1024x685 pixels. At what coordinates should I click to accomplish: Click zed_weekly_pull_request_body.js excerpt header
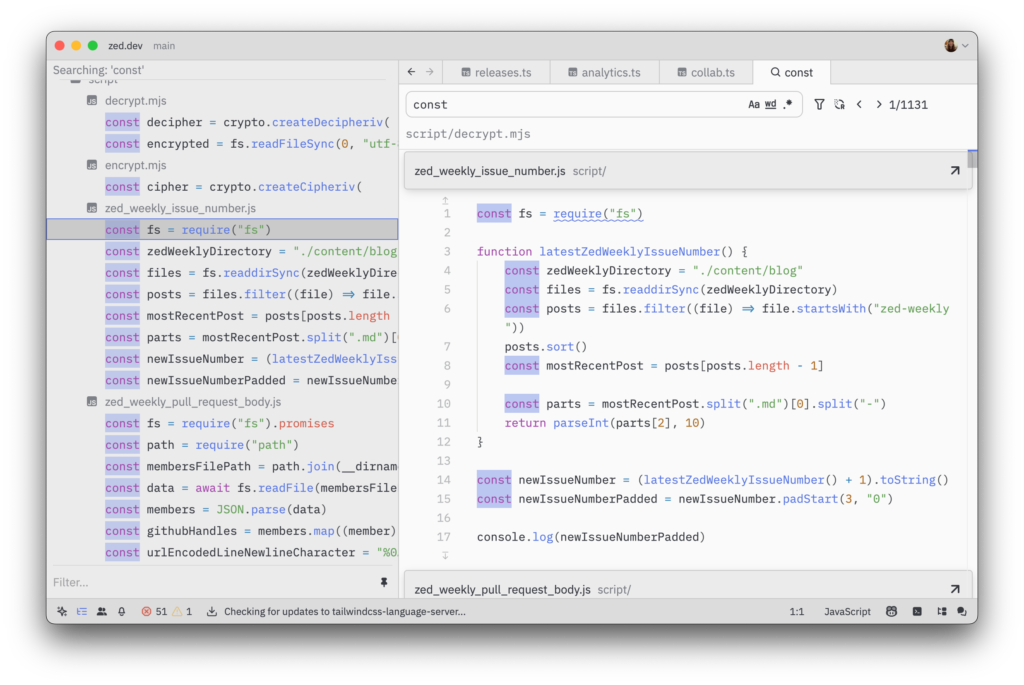pyautogui.click(x=688, y=585)
